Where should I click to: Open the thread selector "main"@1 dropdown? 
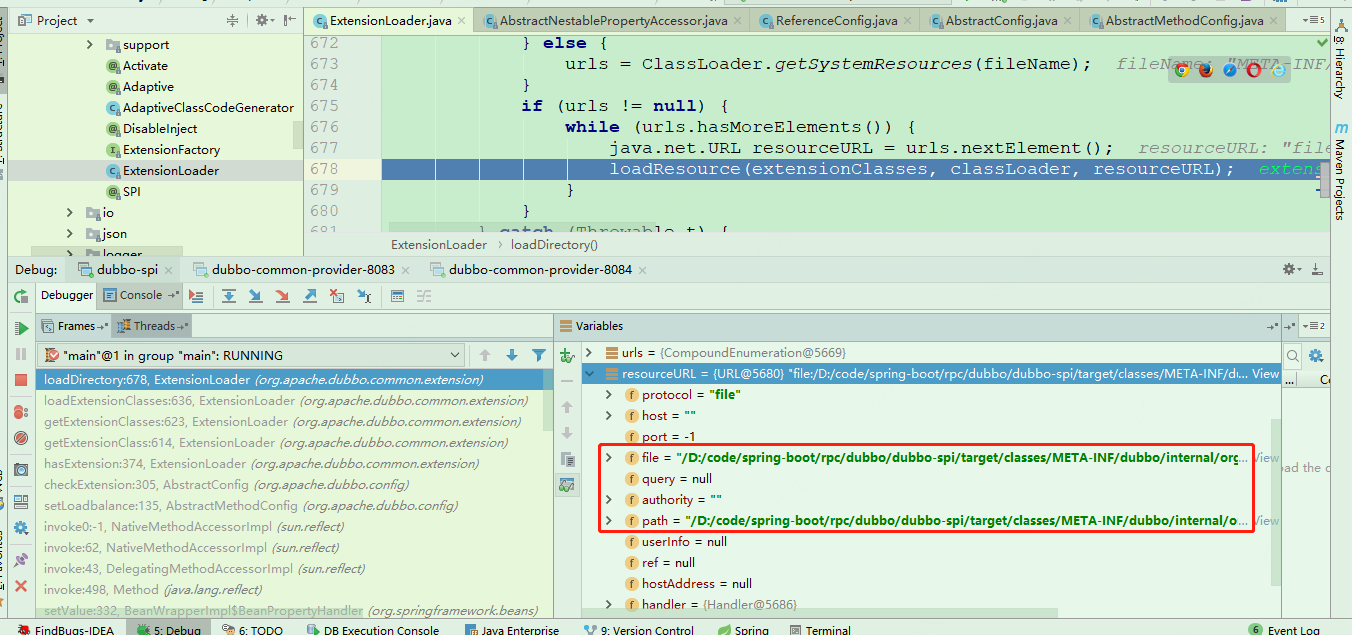pos(251,355)
